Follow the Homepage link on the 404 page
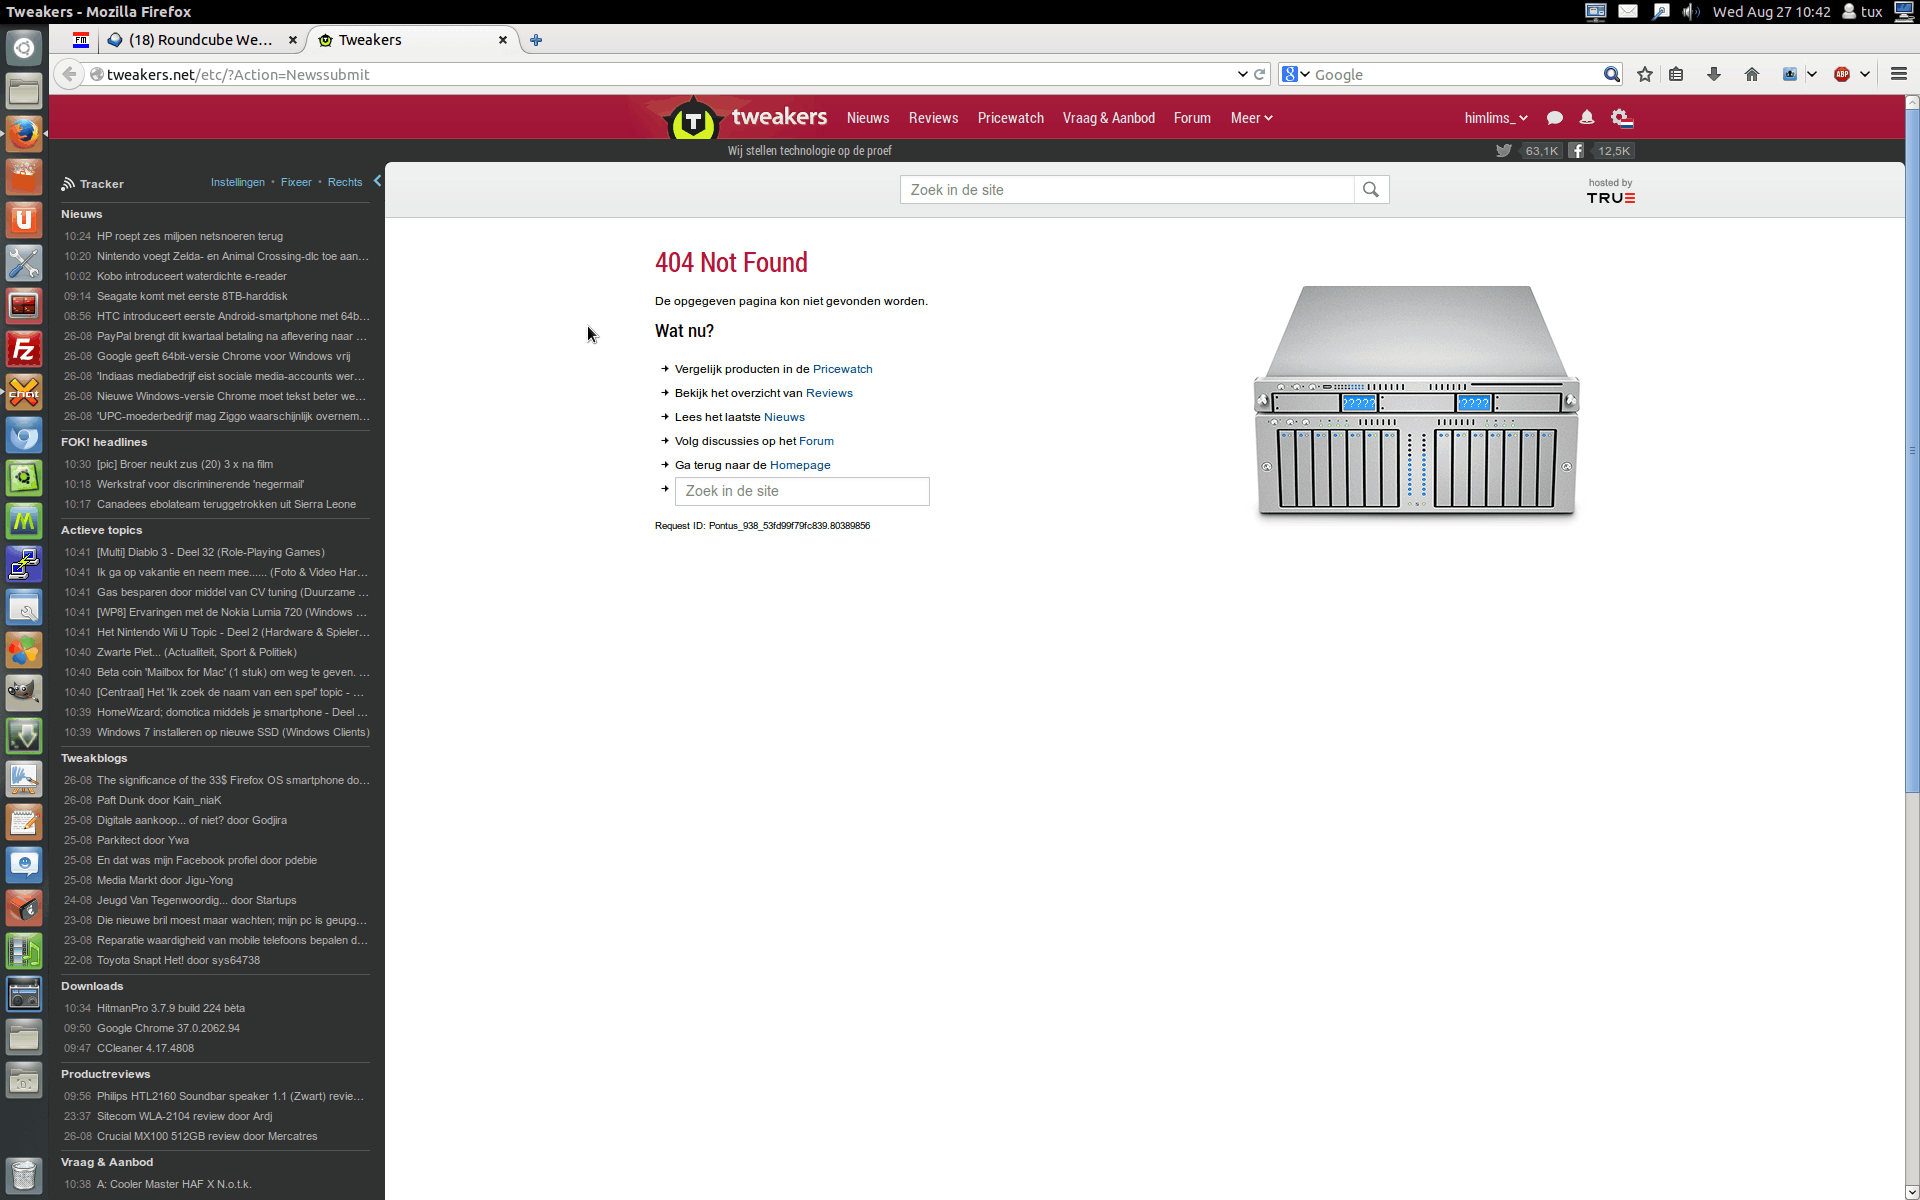The height and width of the screenshot is (1200, 1920). tap(802, 465)
